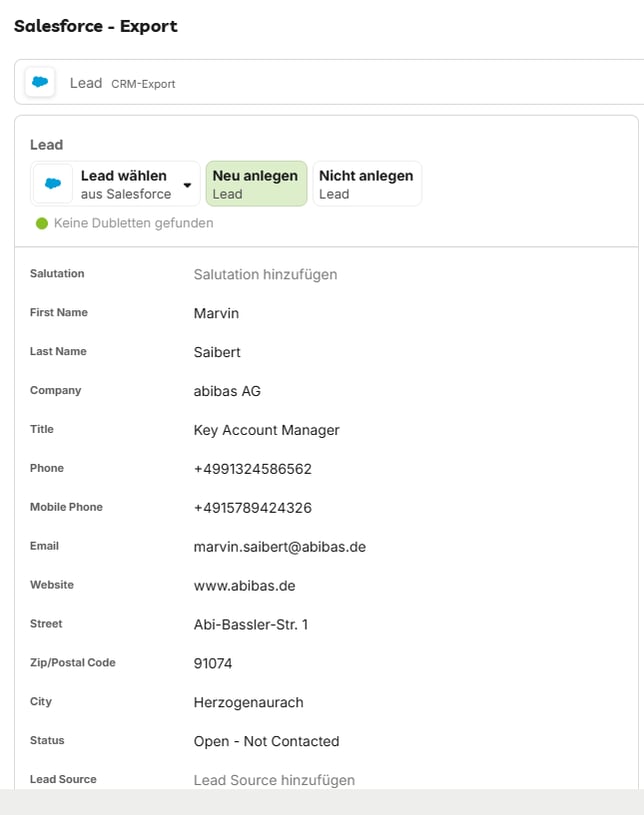The image size is (644, 815).
Task: Open the Lead wählen aus Salesforce dropdown
Action: [x=115, y=184]
